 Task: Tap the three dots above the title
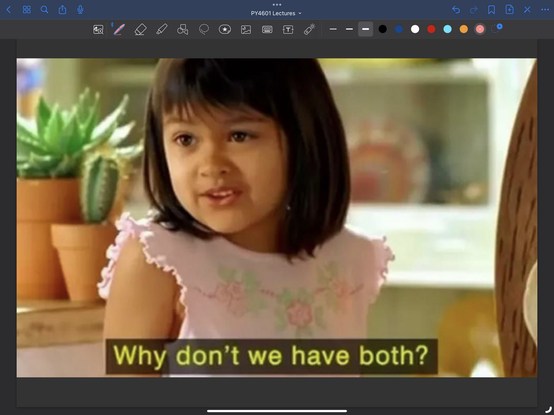(x=277, y=5)
